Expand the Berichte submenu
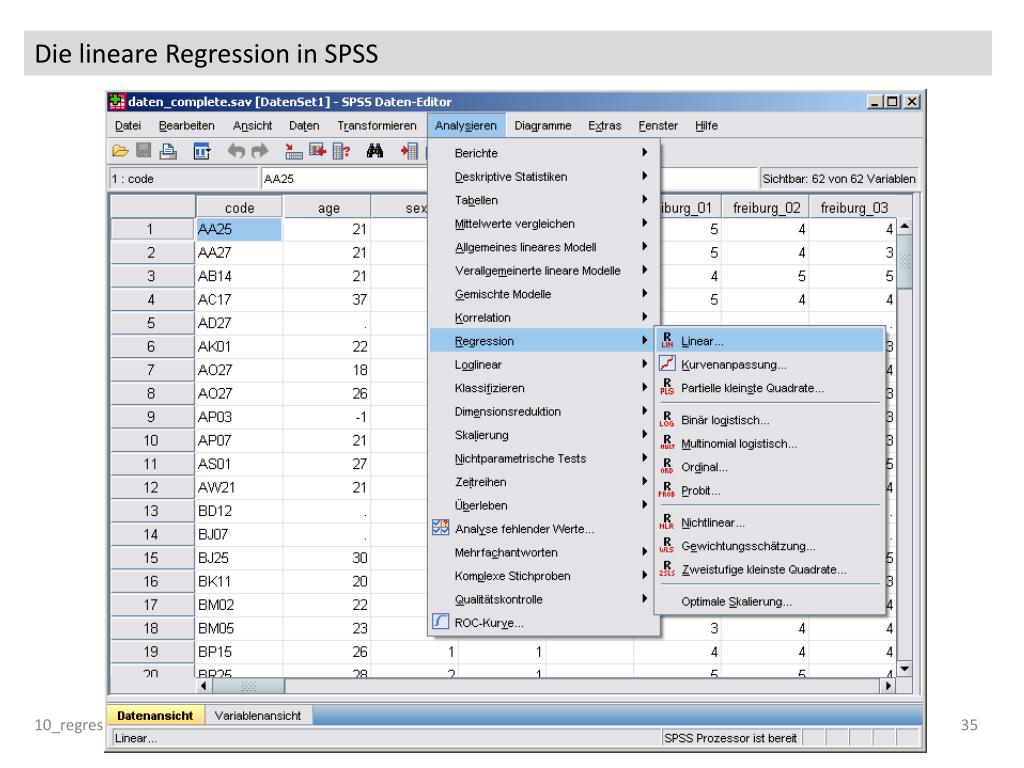The height and width of the screenshot is (768, 1024). tap(543, 153)
